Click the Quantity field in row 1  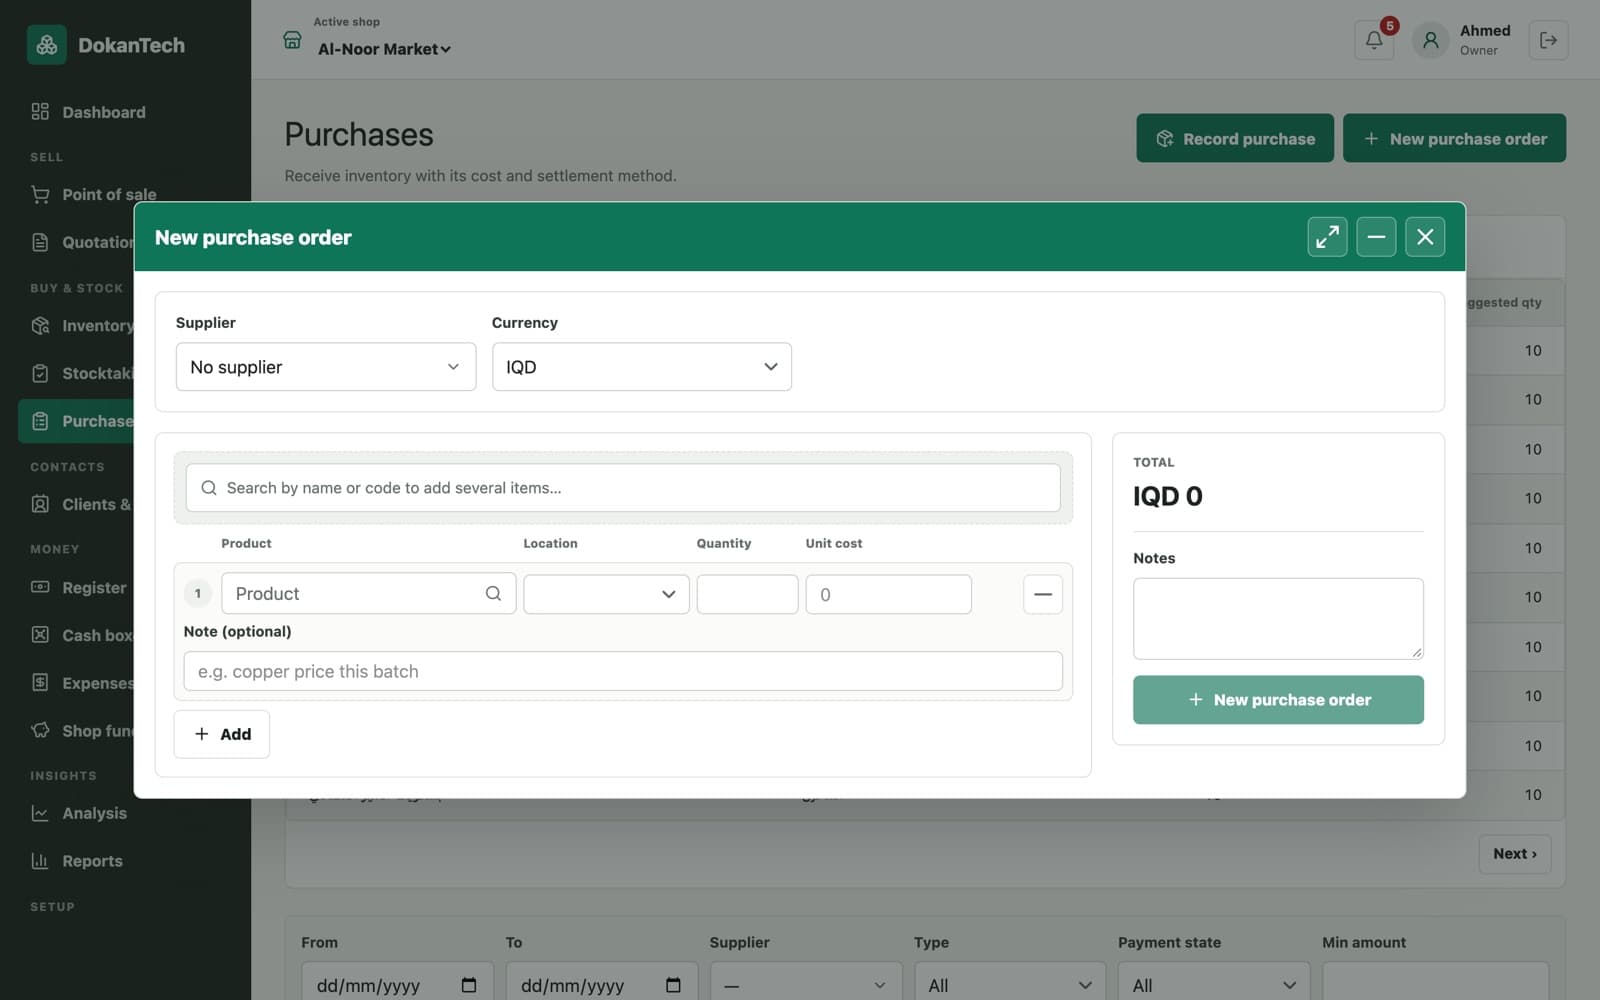[x=747, y=594]
